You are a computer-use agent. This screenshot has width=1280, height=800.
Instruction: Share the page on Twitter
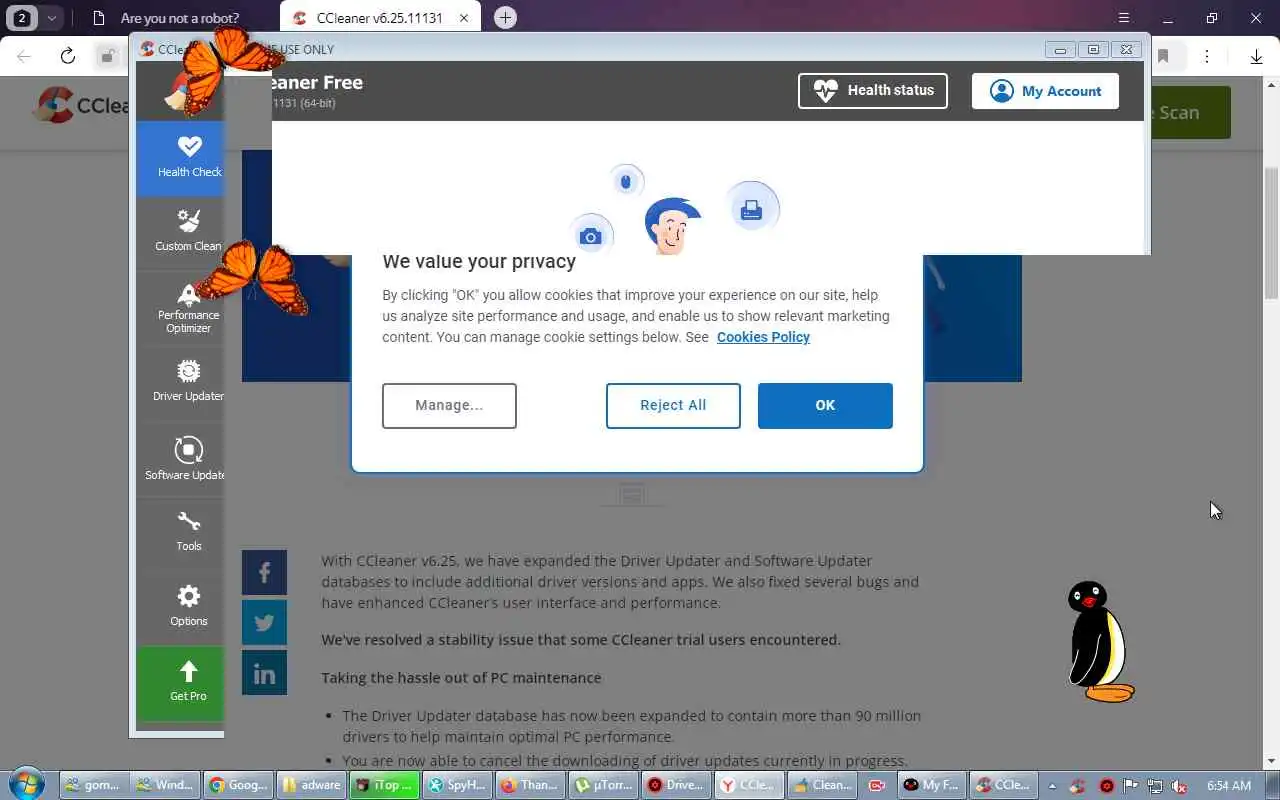[264, 622]
